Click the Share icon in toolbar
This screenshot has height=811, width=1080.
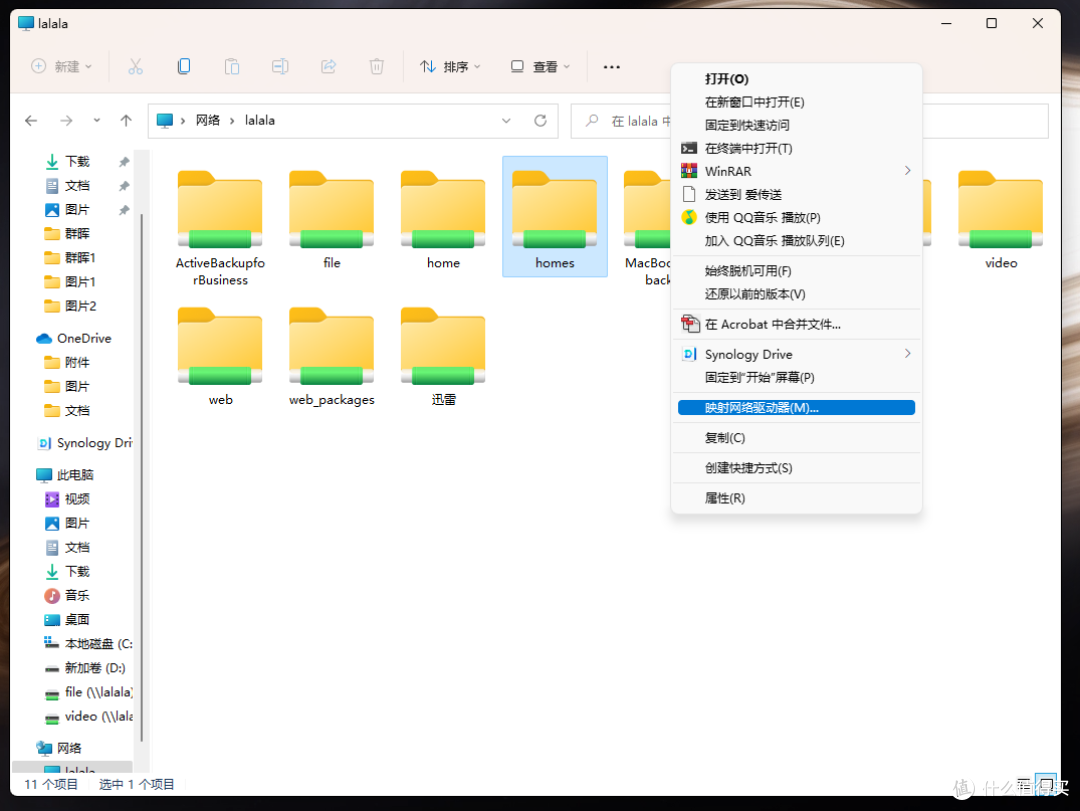coord(329,67)
